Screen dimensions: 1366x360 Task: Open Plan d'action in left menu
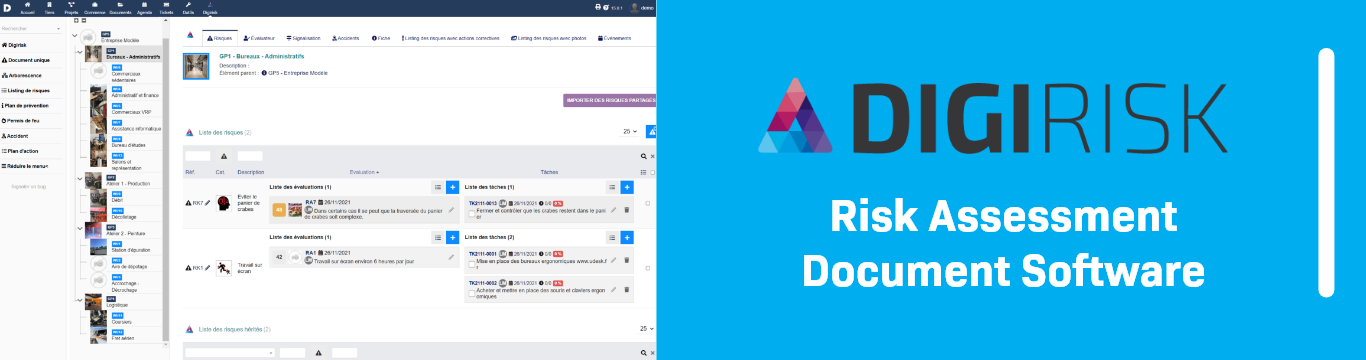[x=21, y=150]
